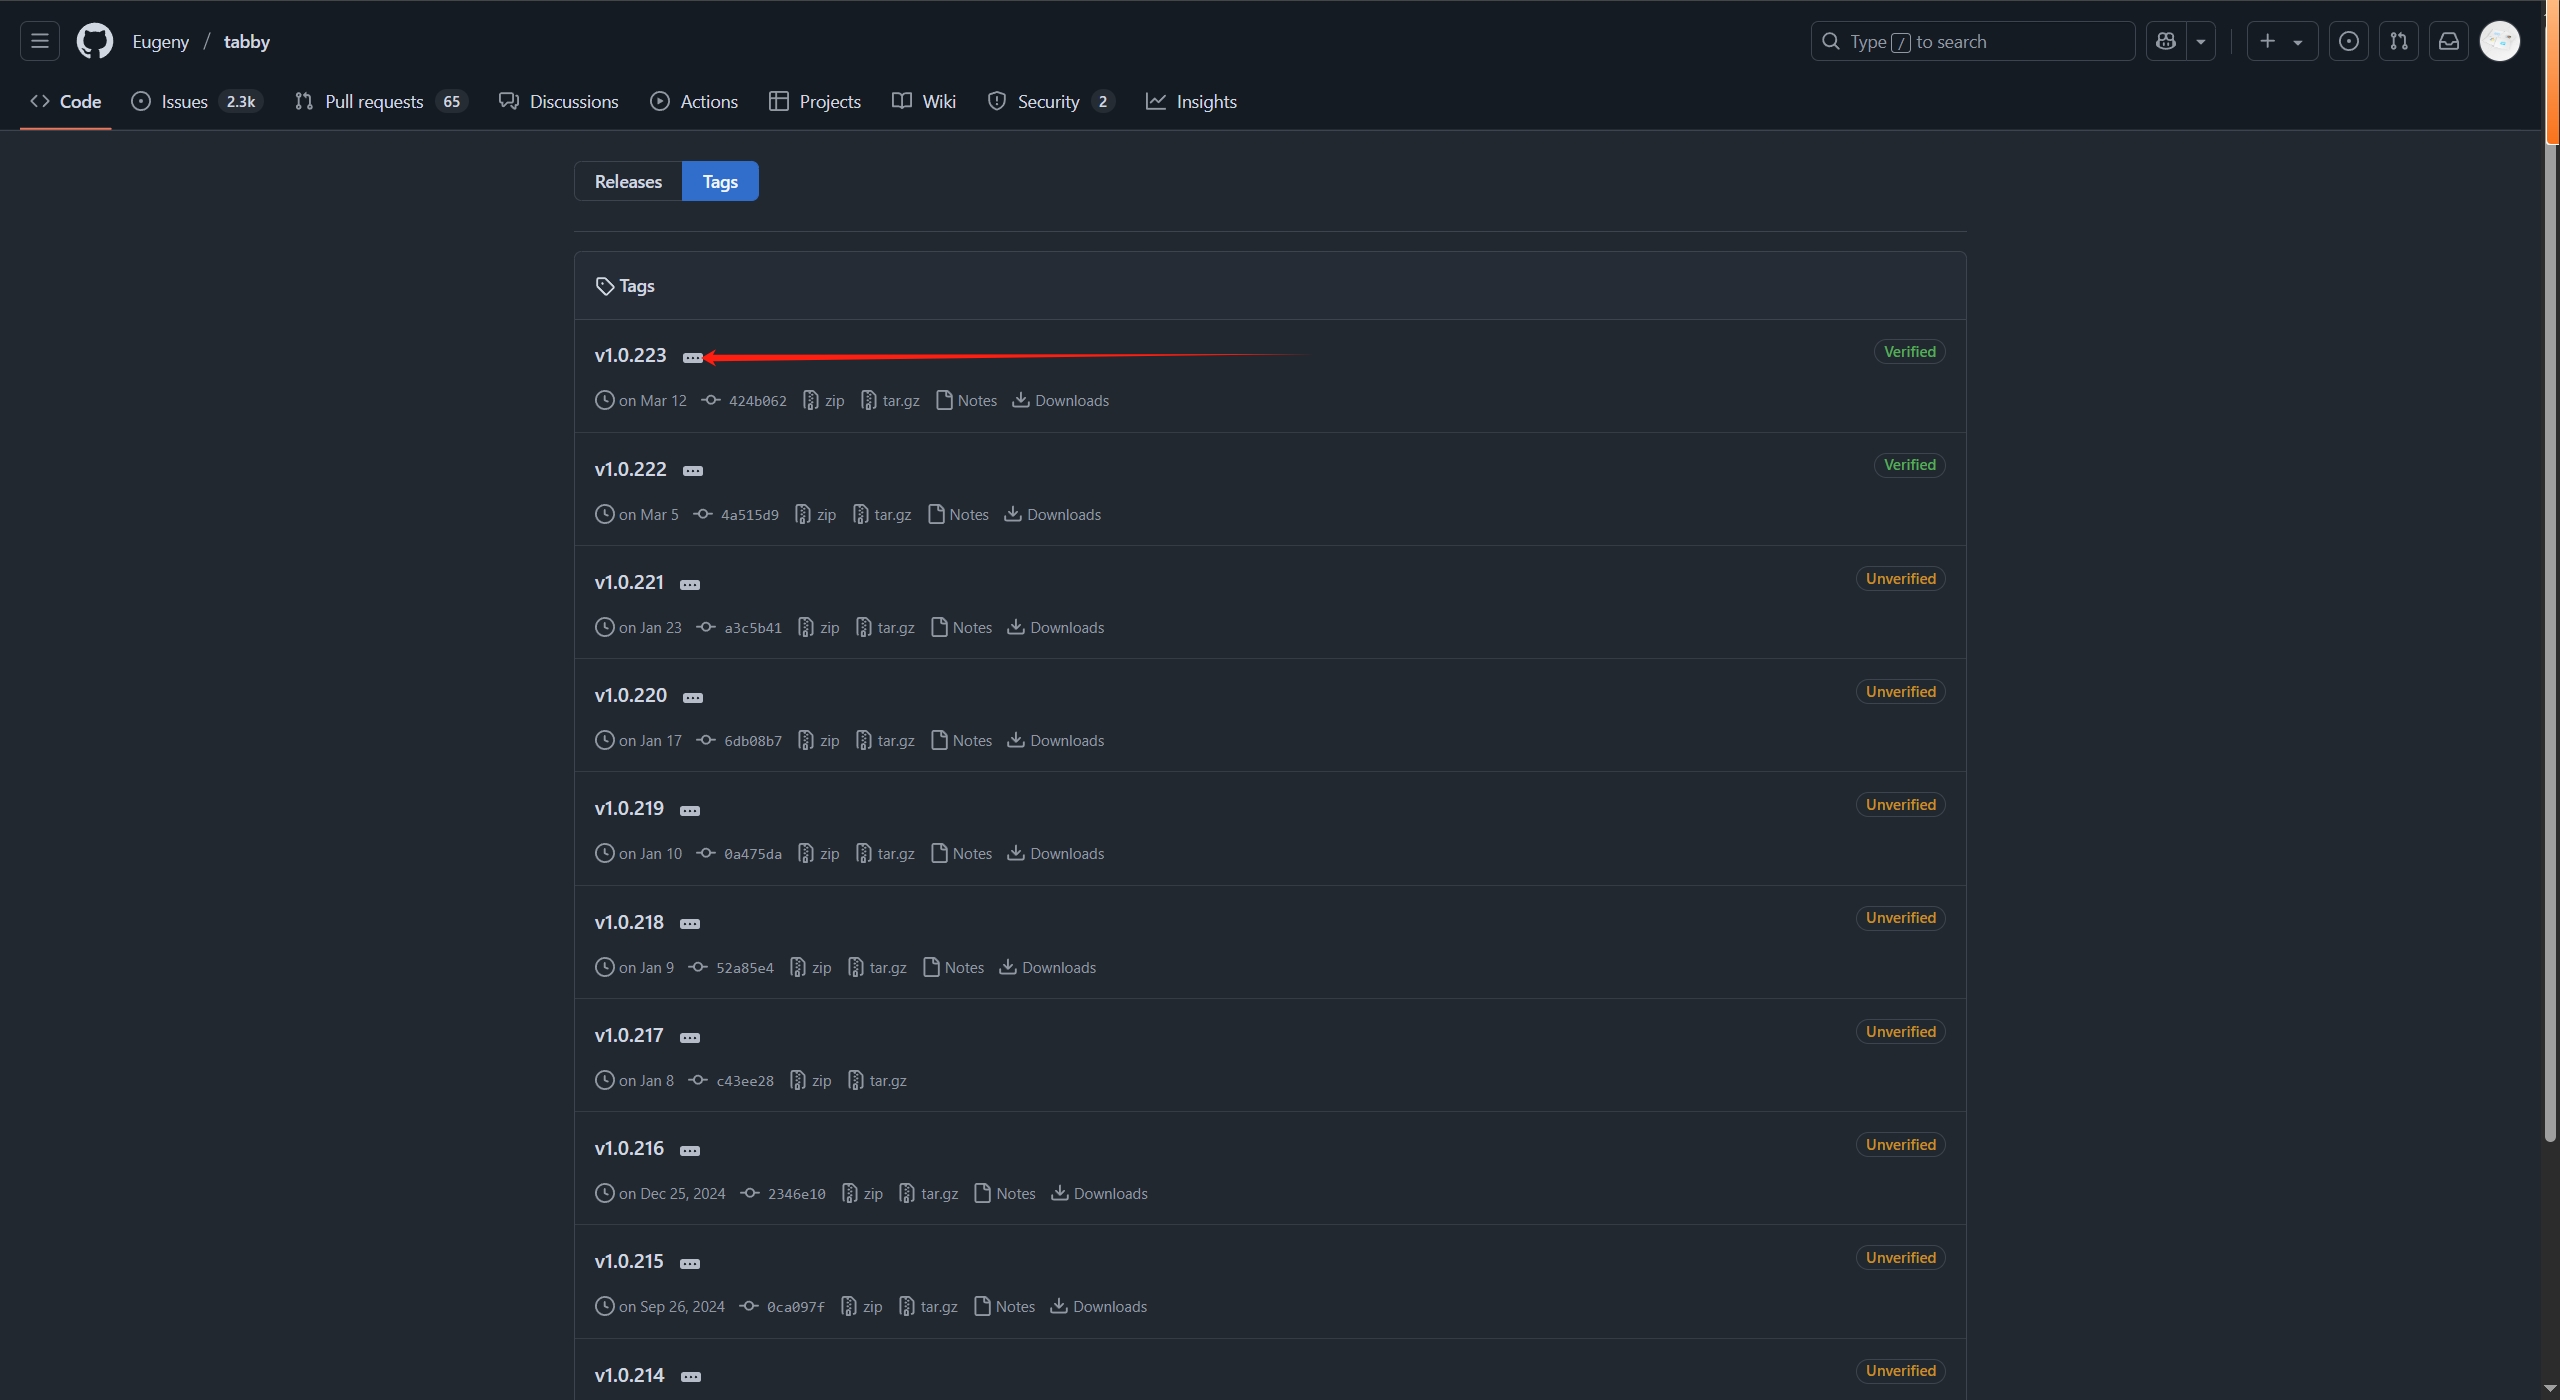Download the zip for v1.0.216
Viewport: 2560px width, 1400px height.
click(862, 1194)
